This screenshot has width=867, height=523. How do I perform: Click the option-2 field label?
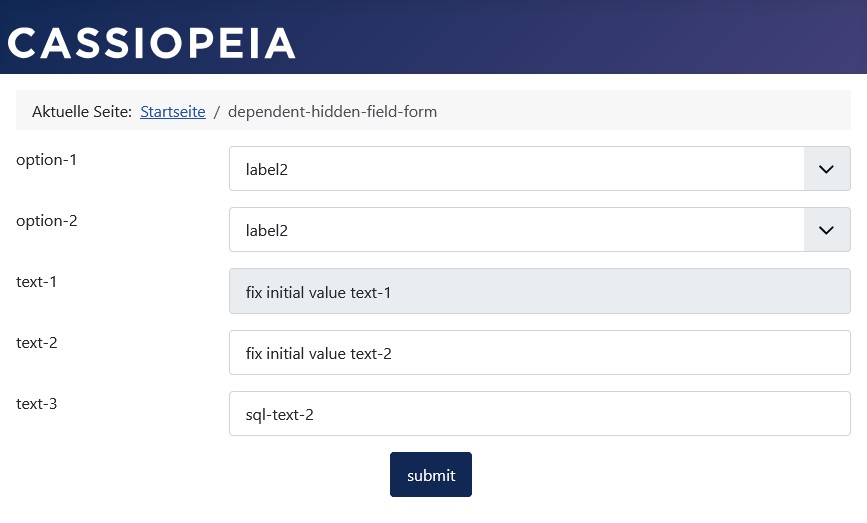point(46,221)
